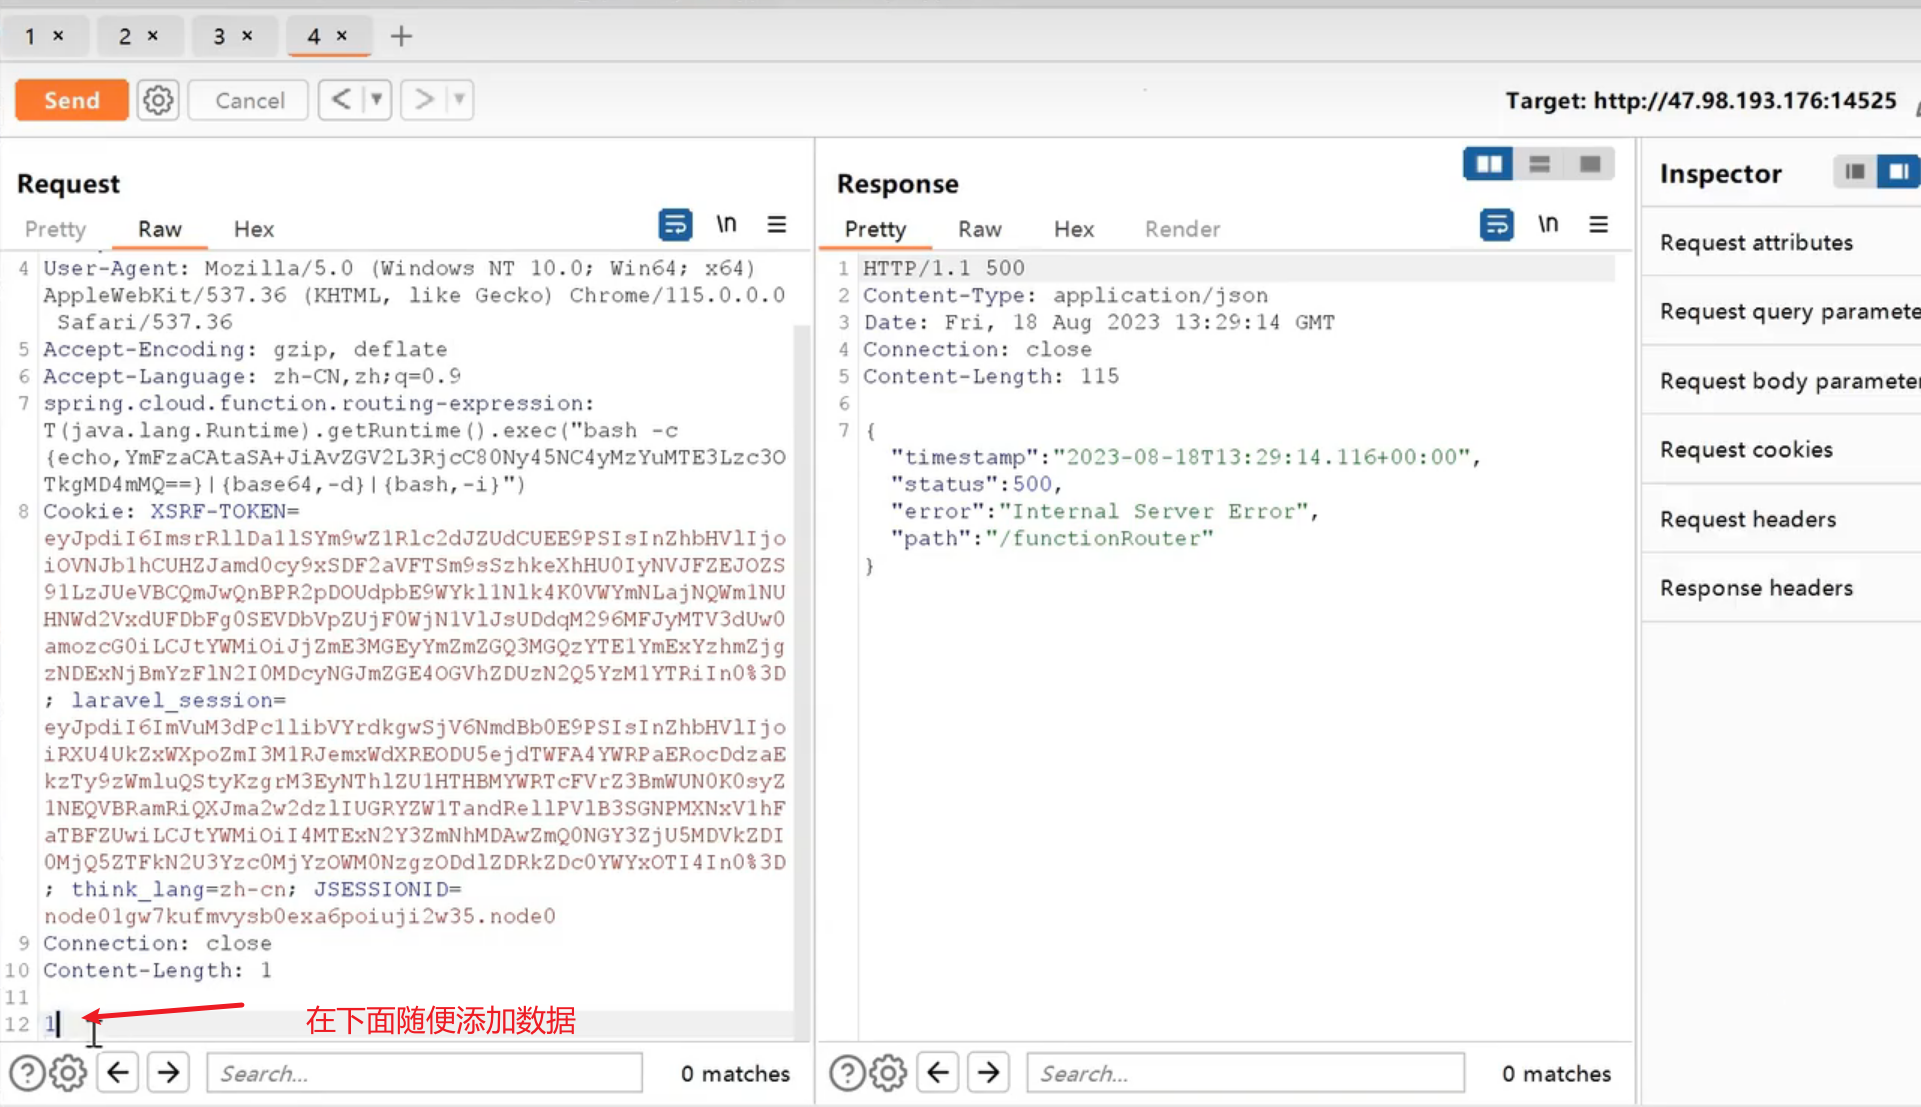The height and width of the screenshot is (1107, 1921).
Task: Switch to combined tab layout view
Action: (x=1590, y=164)
